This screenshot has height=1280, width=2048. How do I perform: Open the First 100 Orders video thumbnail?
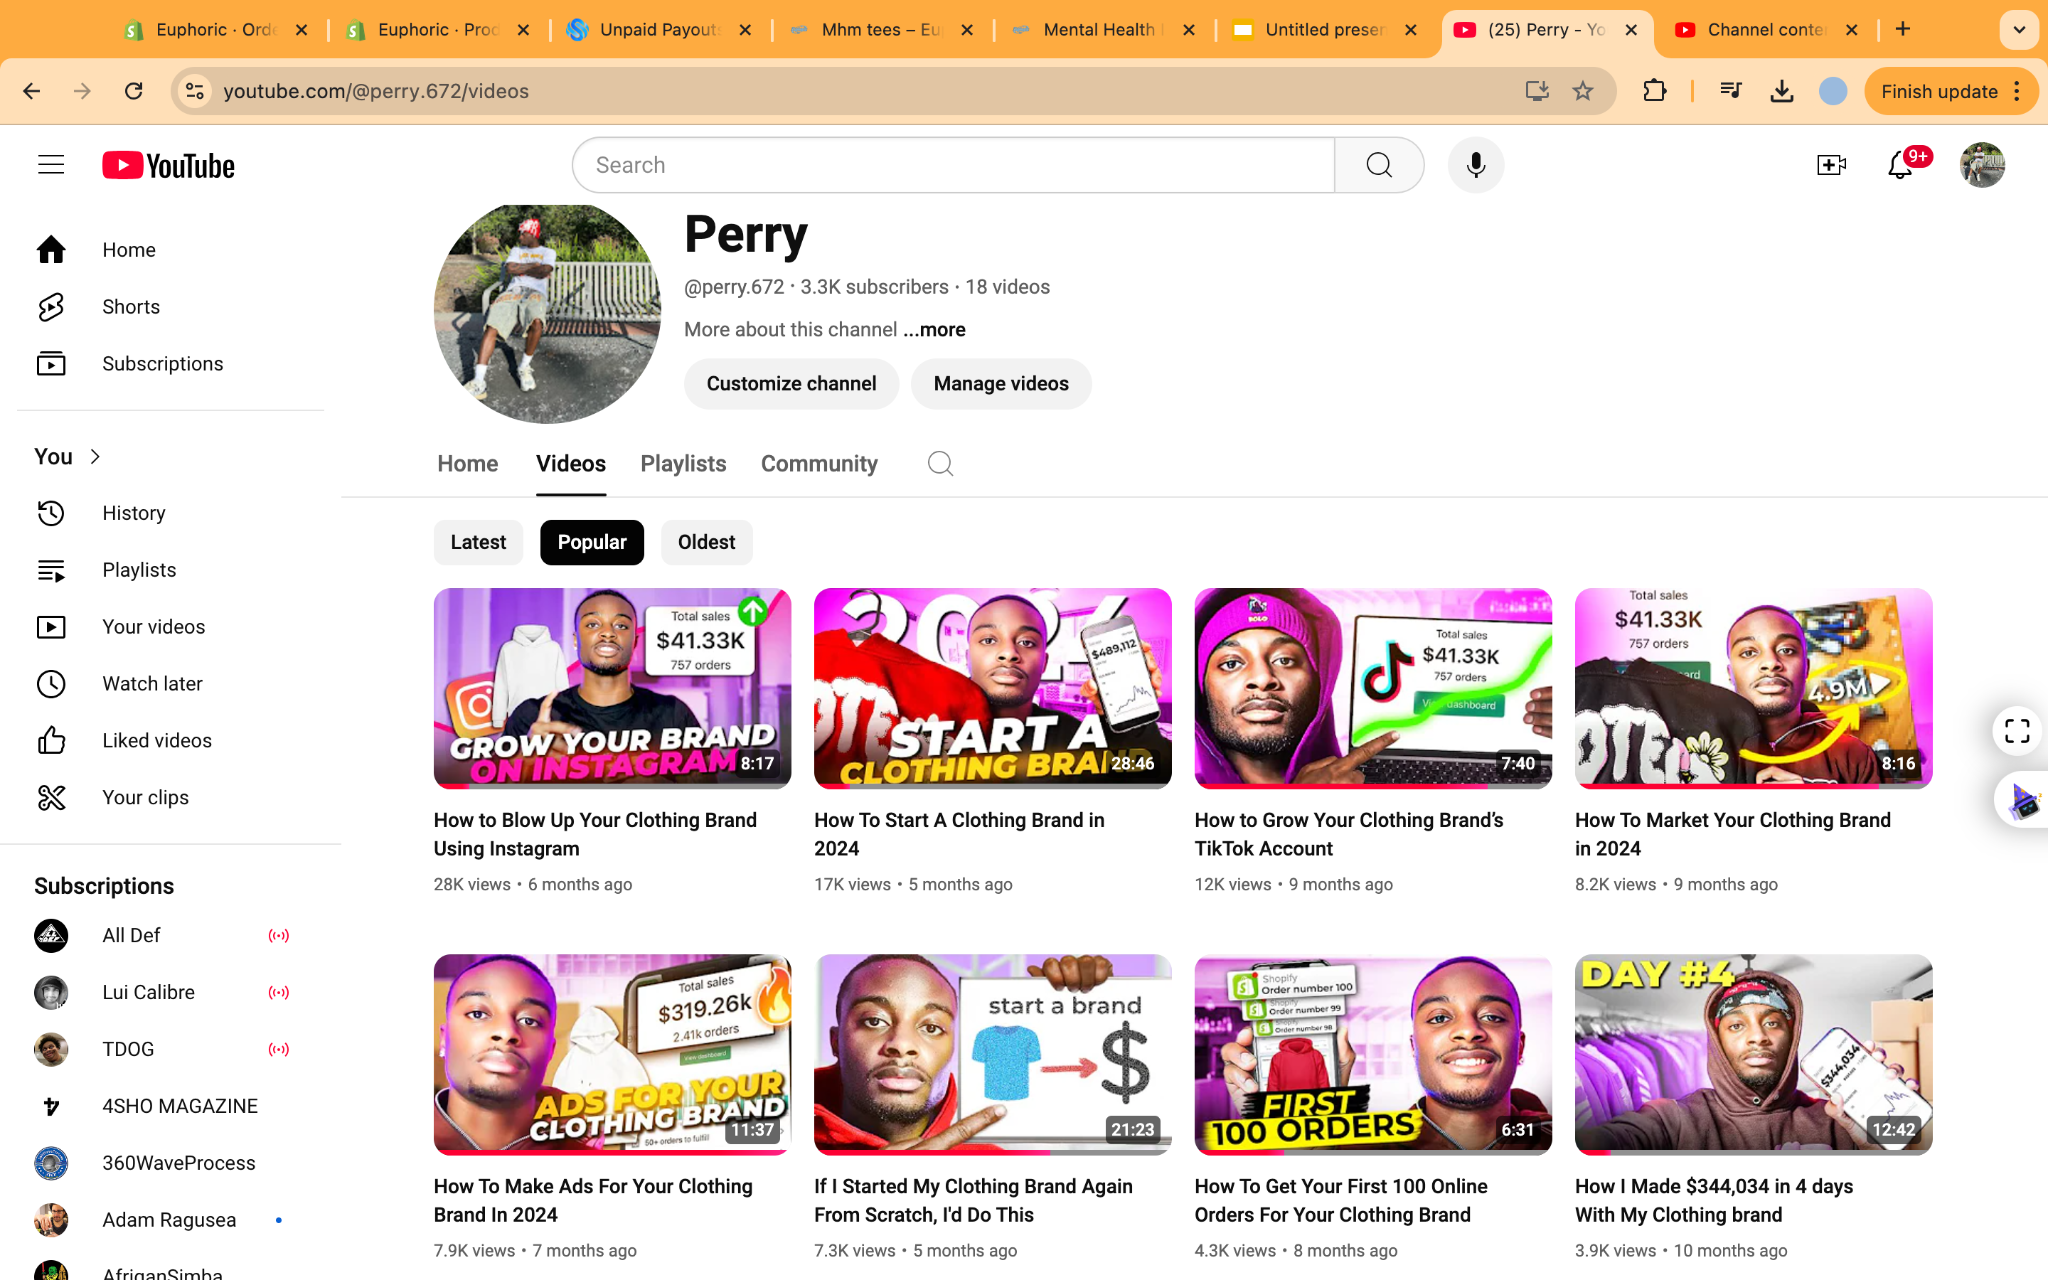click(1373, 1054)
